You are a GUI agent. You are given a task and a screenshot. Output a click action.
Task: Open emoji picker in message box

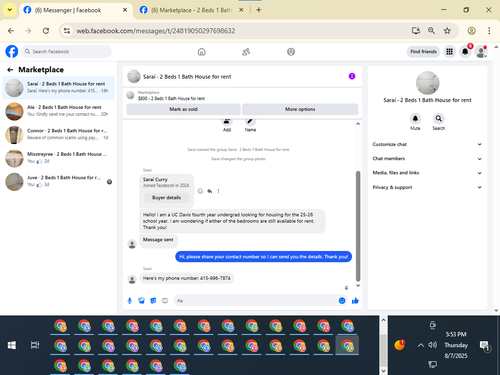[x=342, y=301]
